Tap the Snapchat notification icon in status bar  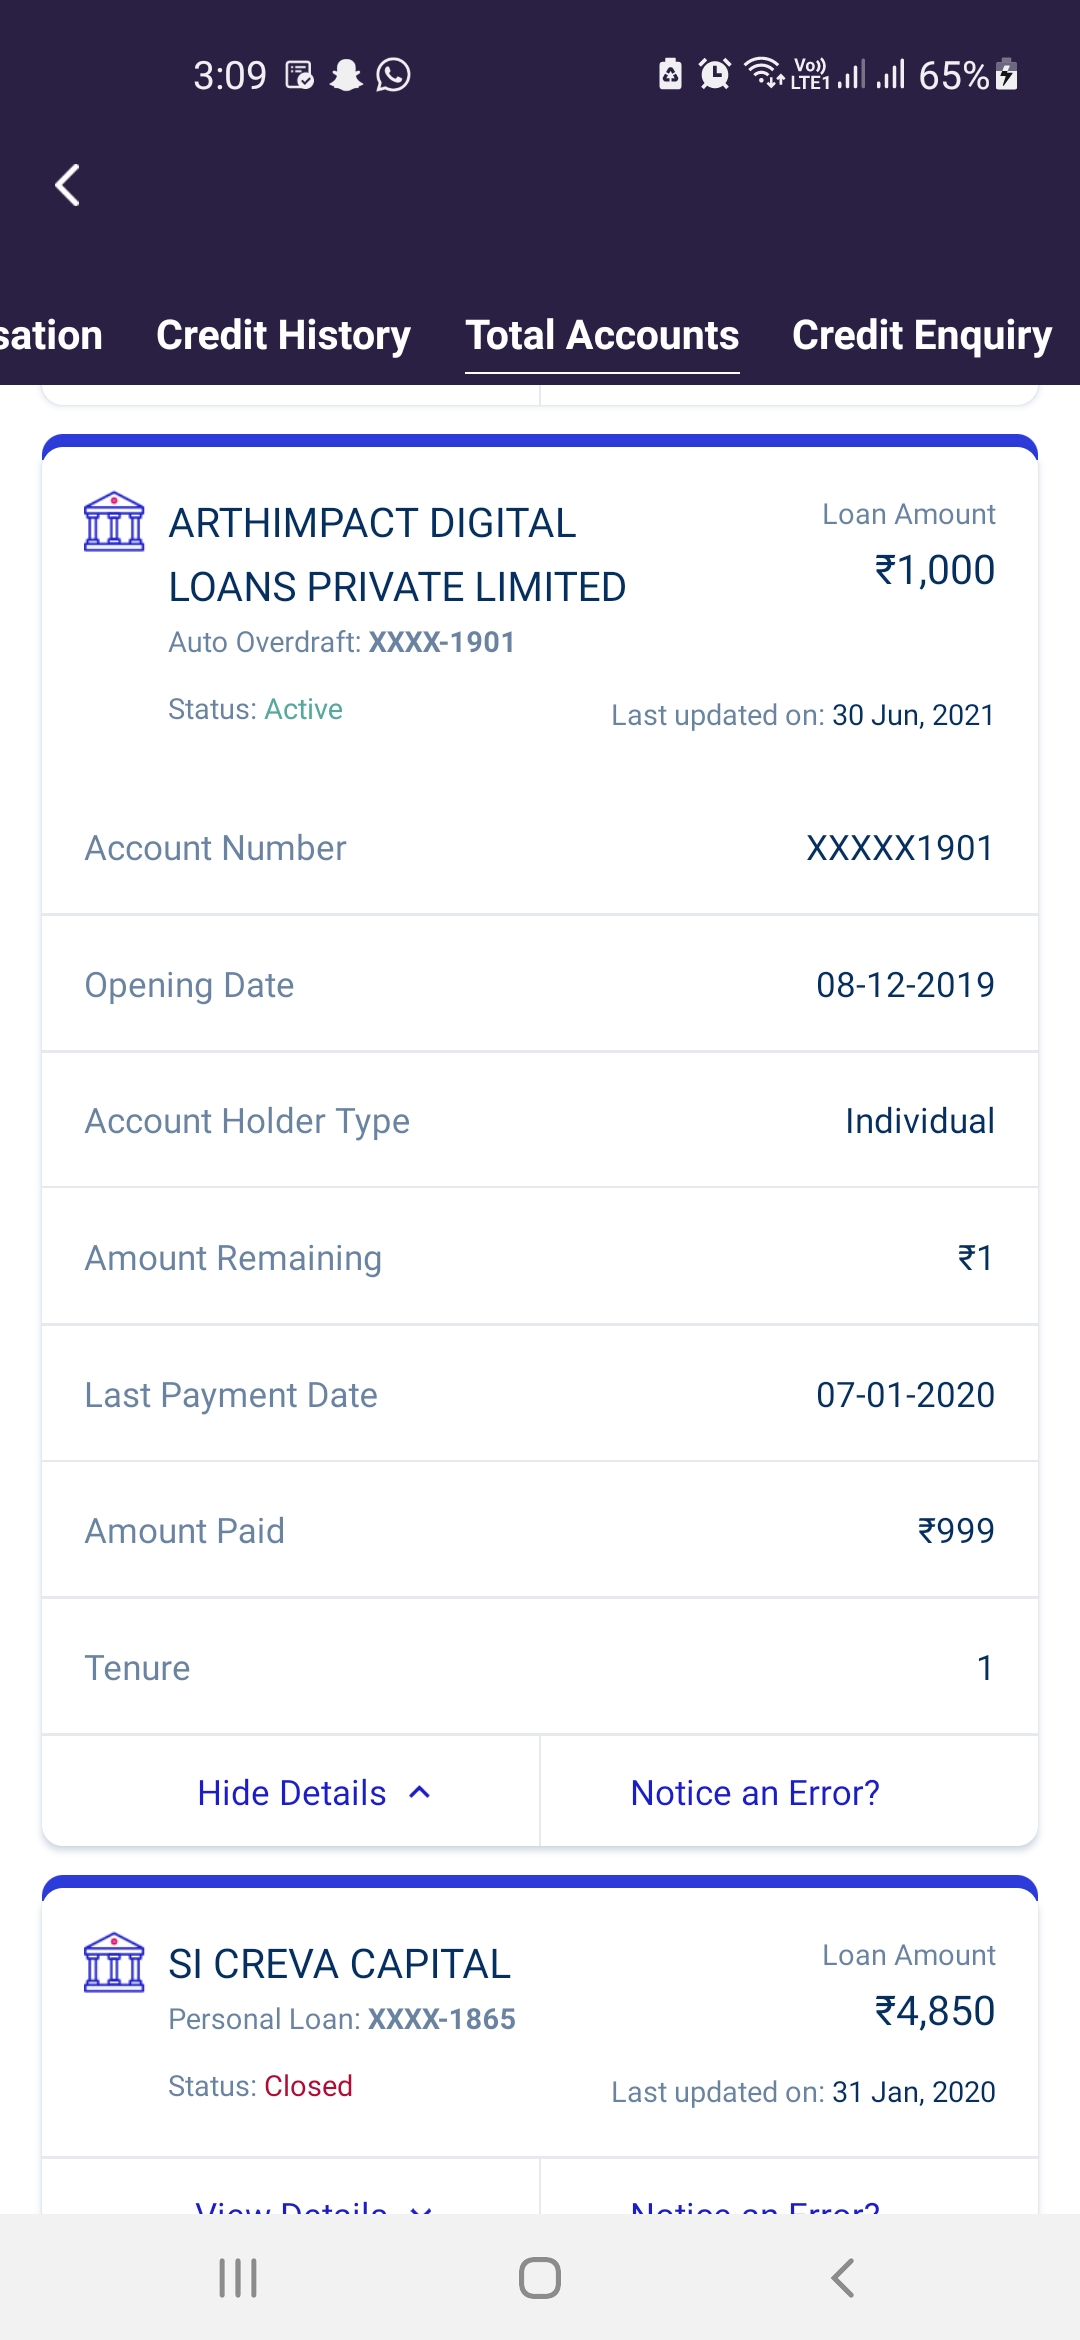tap(346, 75)
